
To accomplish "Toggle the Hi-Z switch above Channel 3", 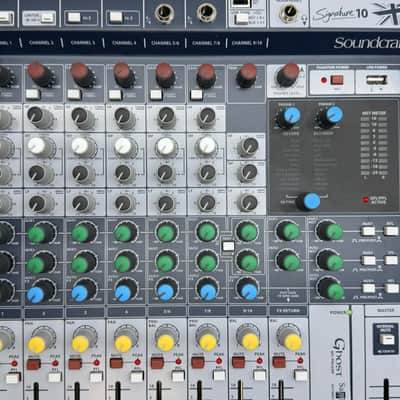I will [74, 17].
